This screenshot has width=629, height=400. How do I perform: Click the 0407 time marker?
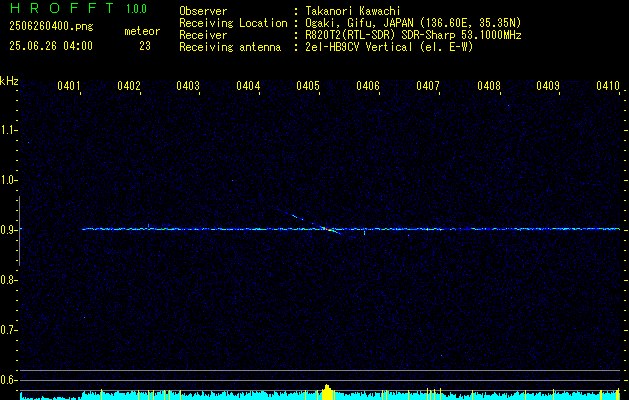click(428, 85)
